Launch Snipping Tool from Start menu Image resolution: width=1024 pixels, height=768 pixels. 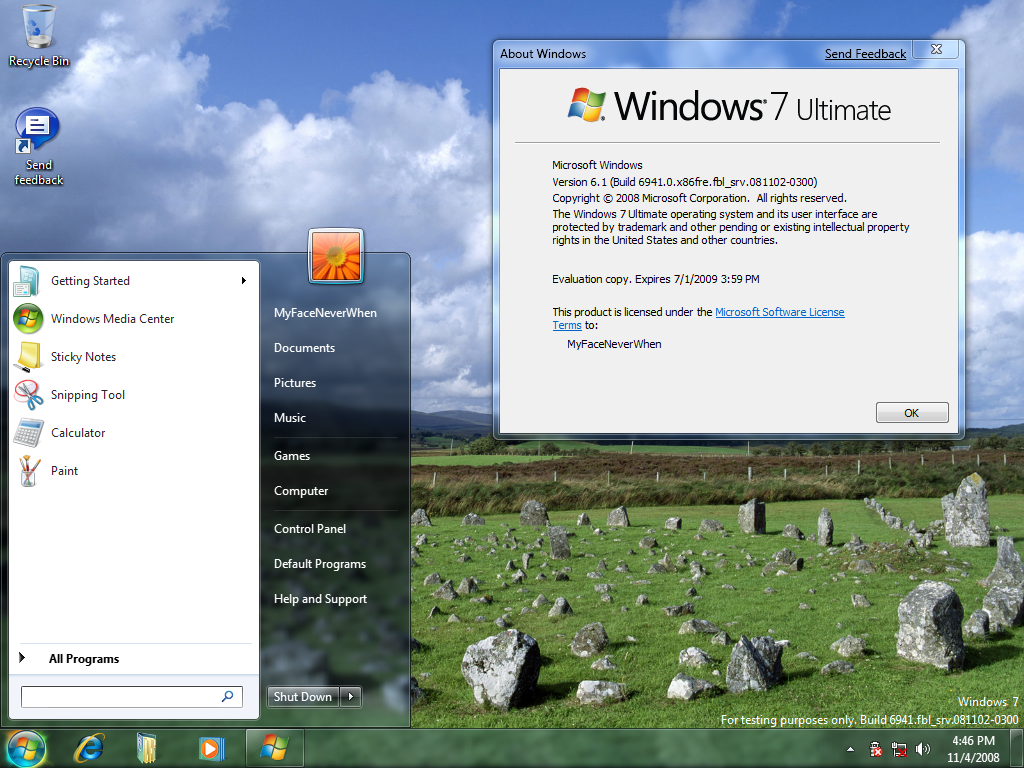click(88, 395)
